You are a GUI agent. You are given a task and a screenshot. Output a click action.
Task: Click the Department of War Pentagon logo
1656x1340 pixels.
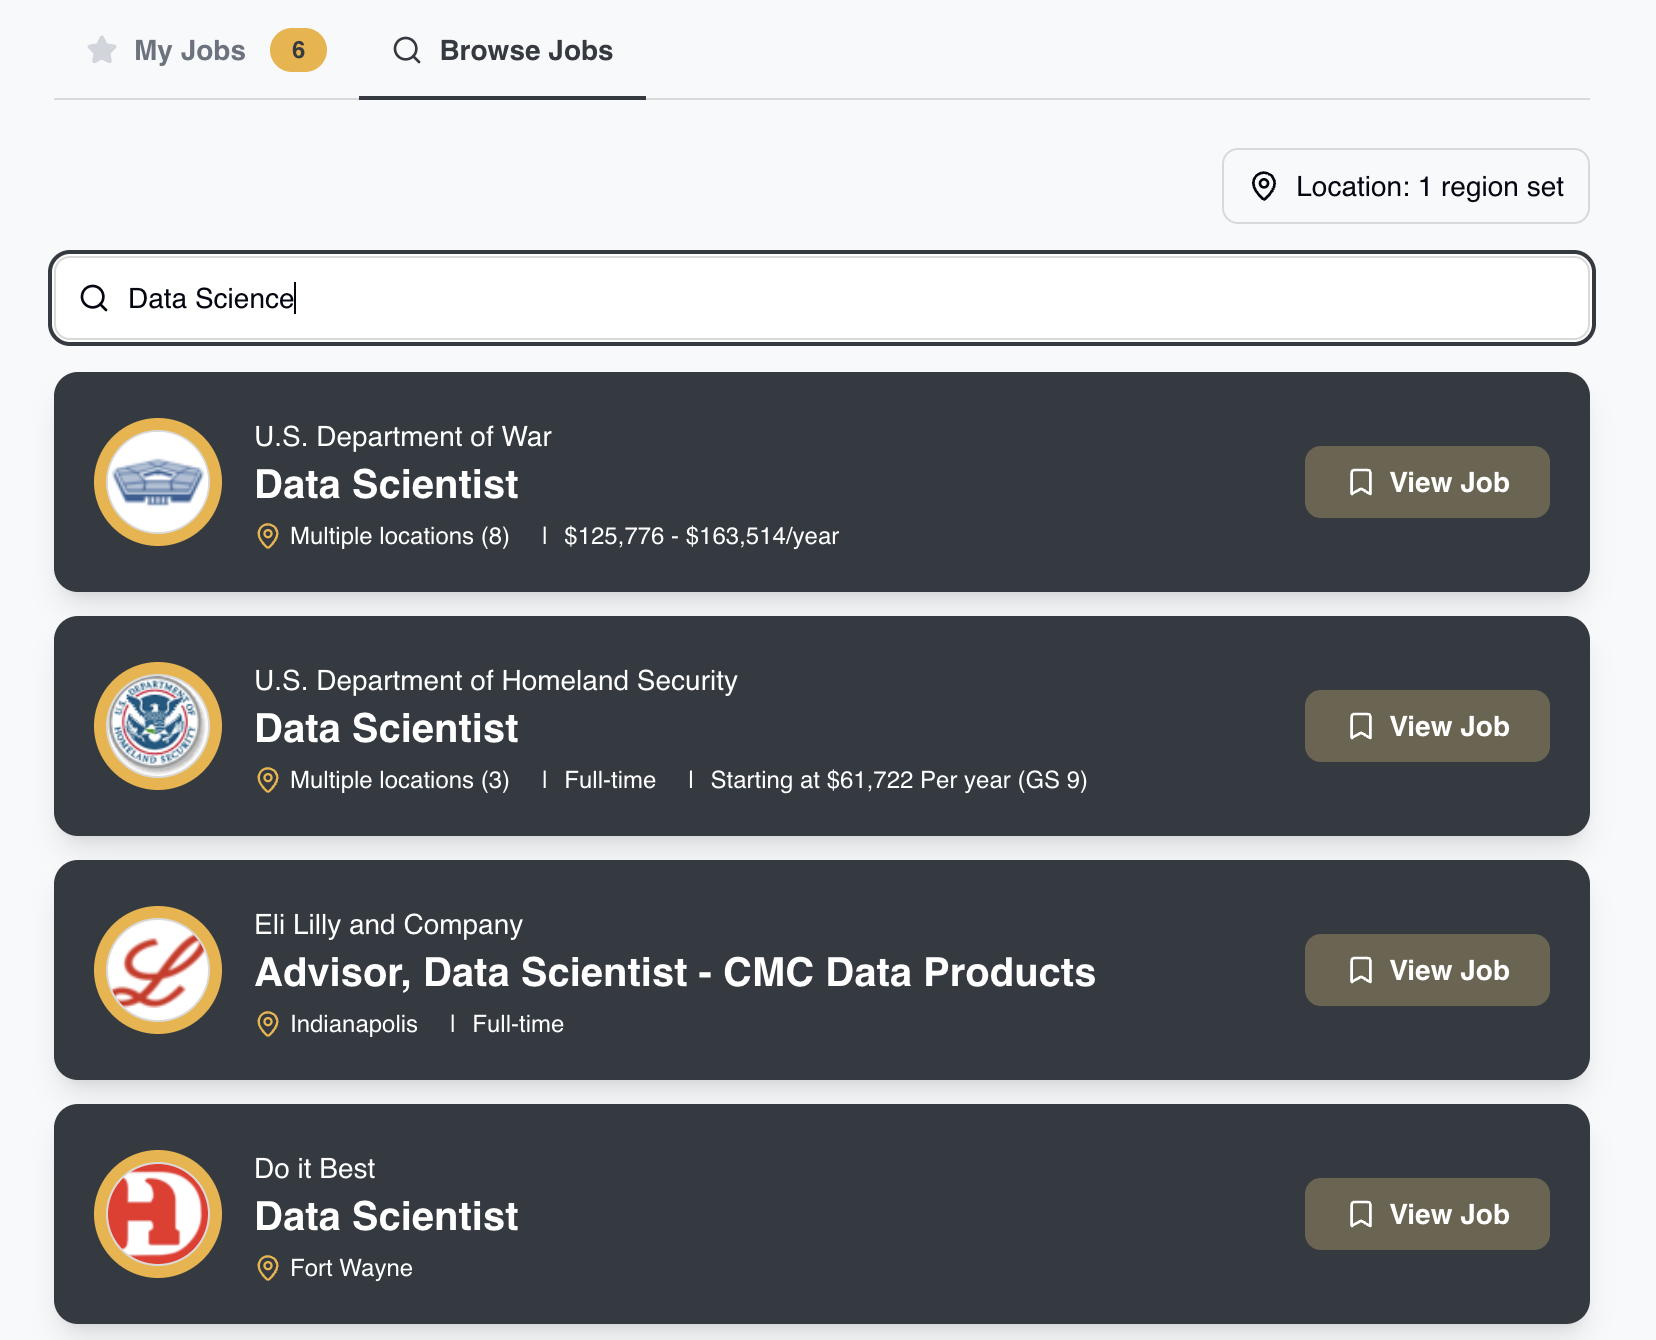[158, 482]
